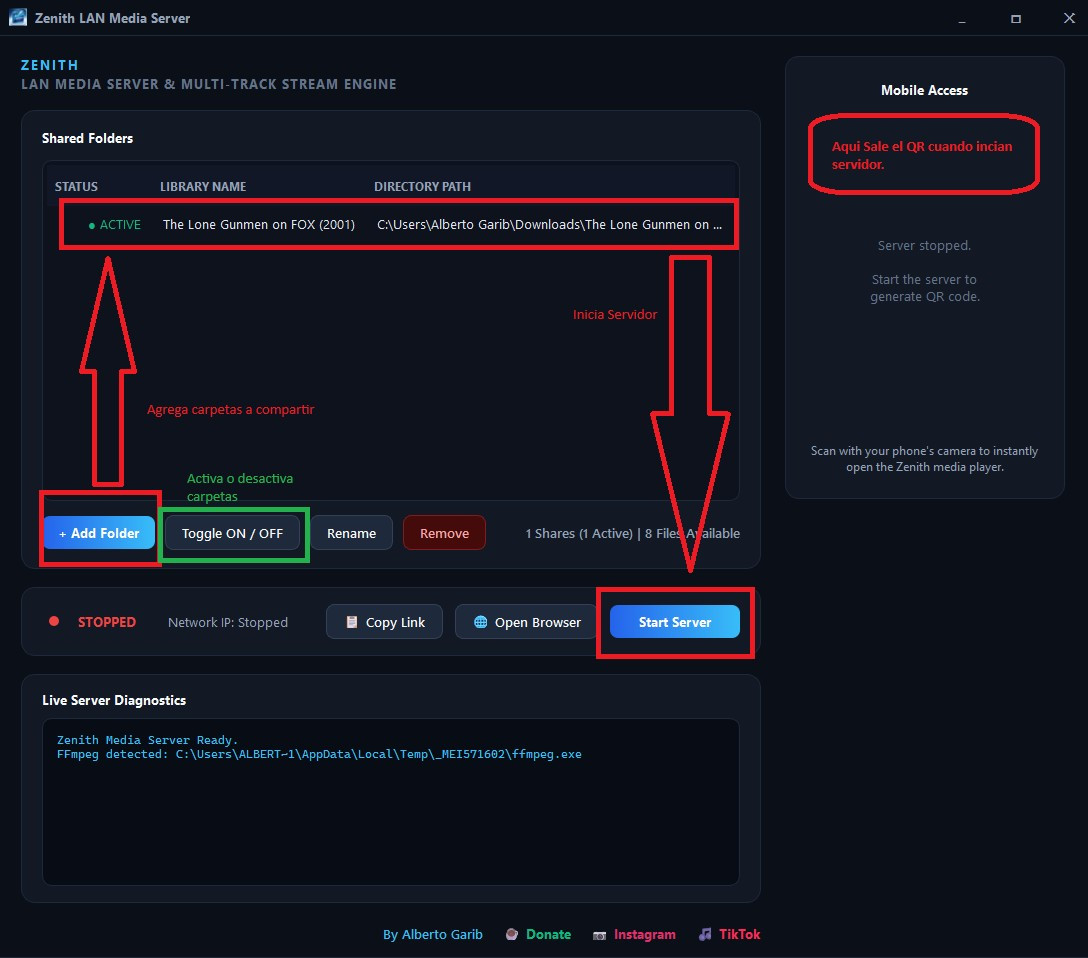Screen dimensions: 1088x958
Task: Click the LIBRARY NAME column header
Action: [x=203, y=187]
